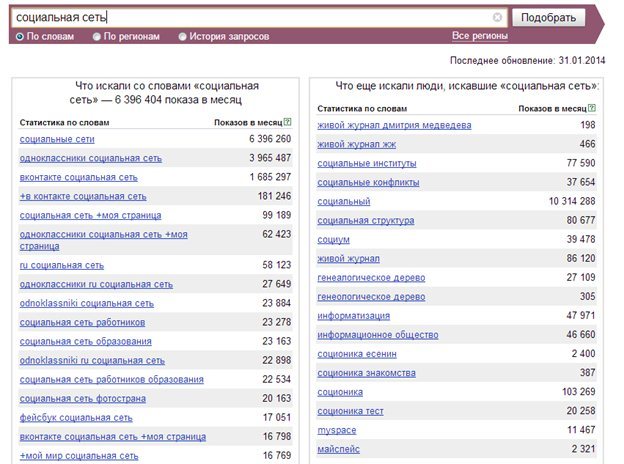Open the 'myspace' keyword link
The height and width of the screenshot is (464, 624).
[337, 431]
